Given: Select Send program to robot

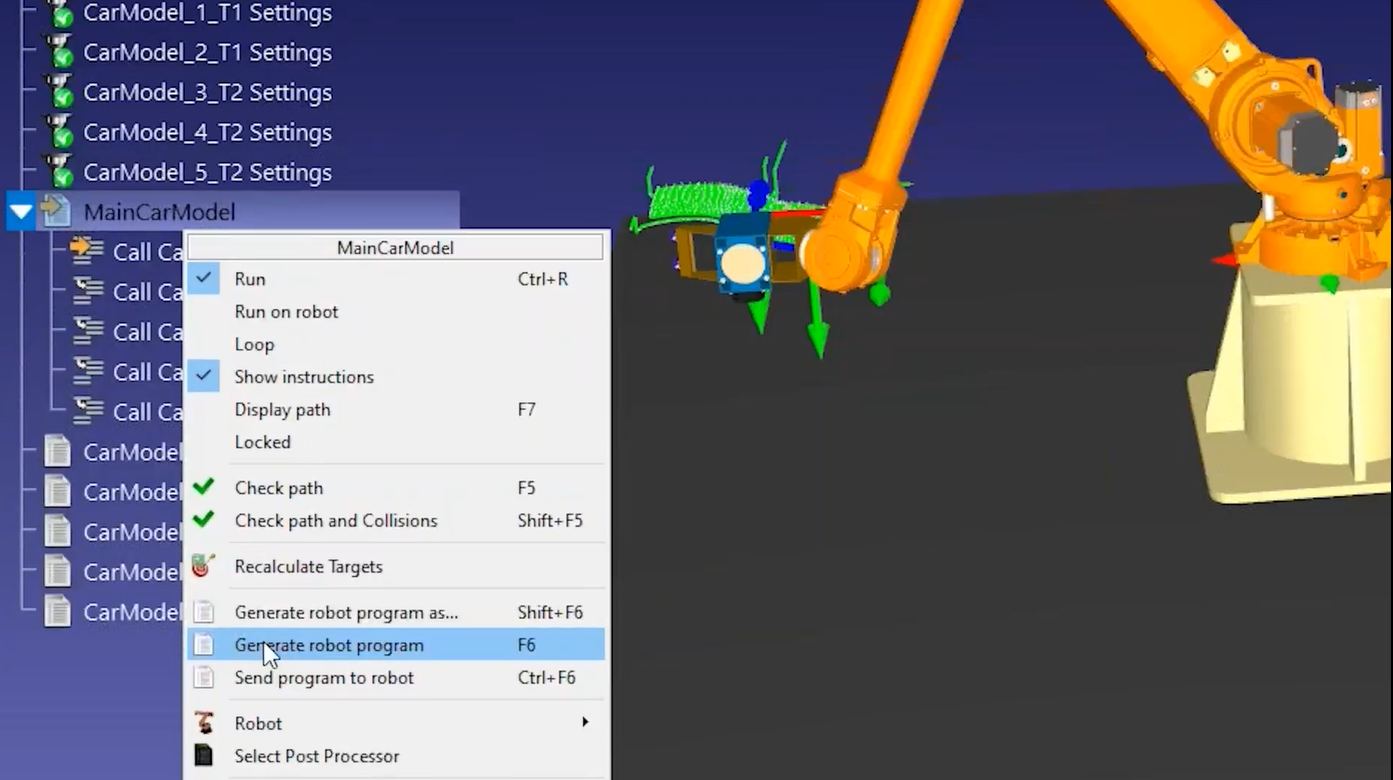Looking at the screenshot, I should pos(324,678).
